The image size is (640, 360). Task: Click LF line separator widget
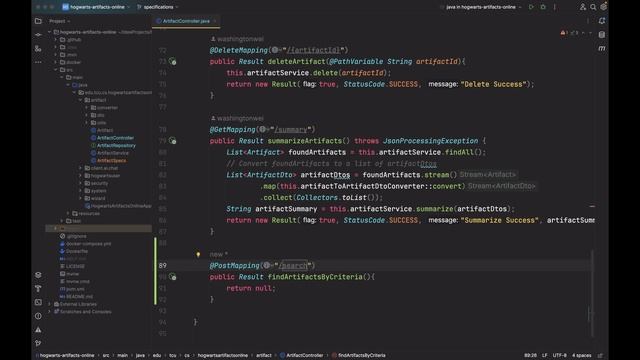click(x=544, y=356)
